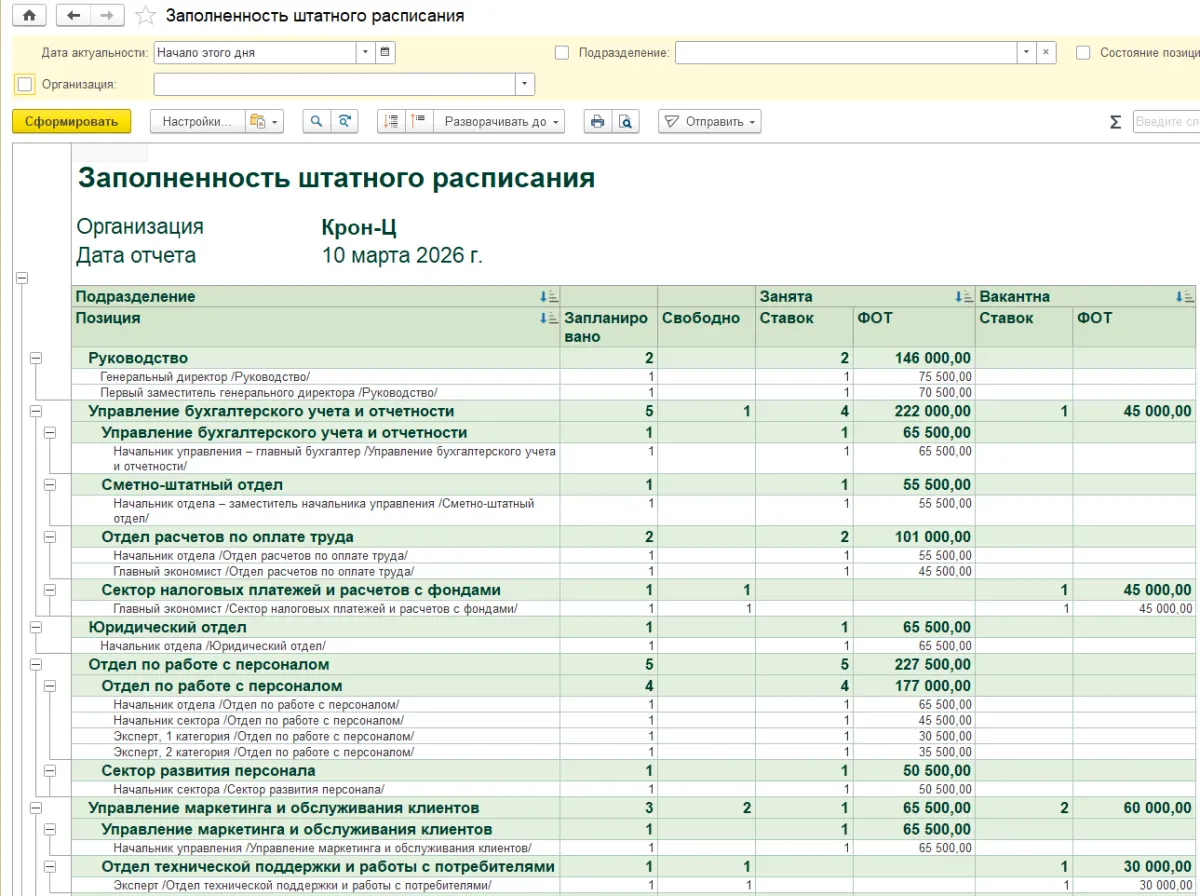Collapse the Руководство group
Viewport: 1200px width, 896px height.
[x=37, y=357]
